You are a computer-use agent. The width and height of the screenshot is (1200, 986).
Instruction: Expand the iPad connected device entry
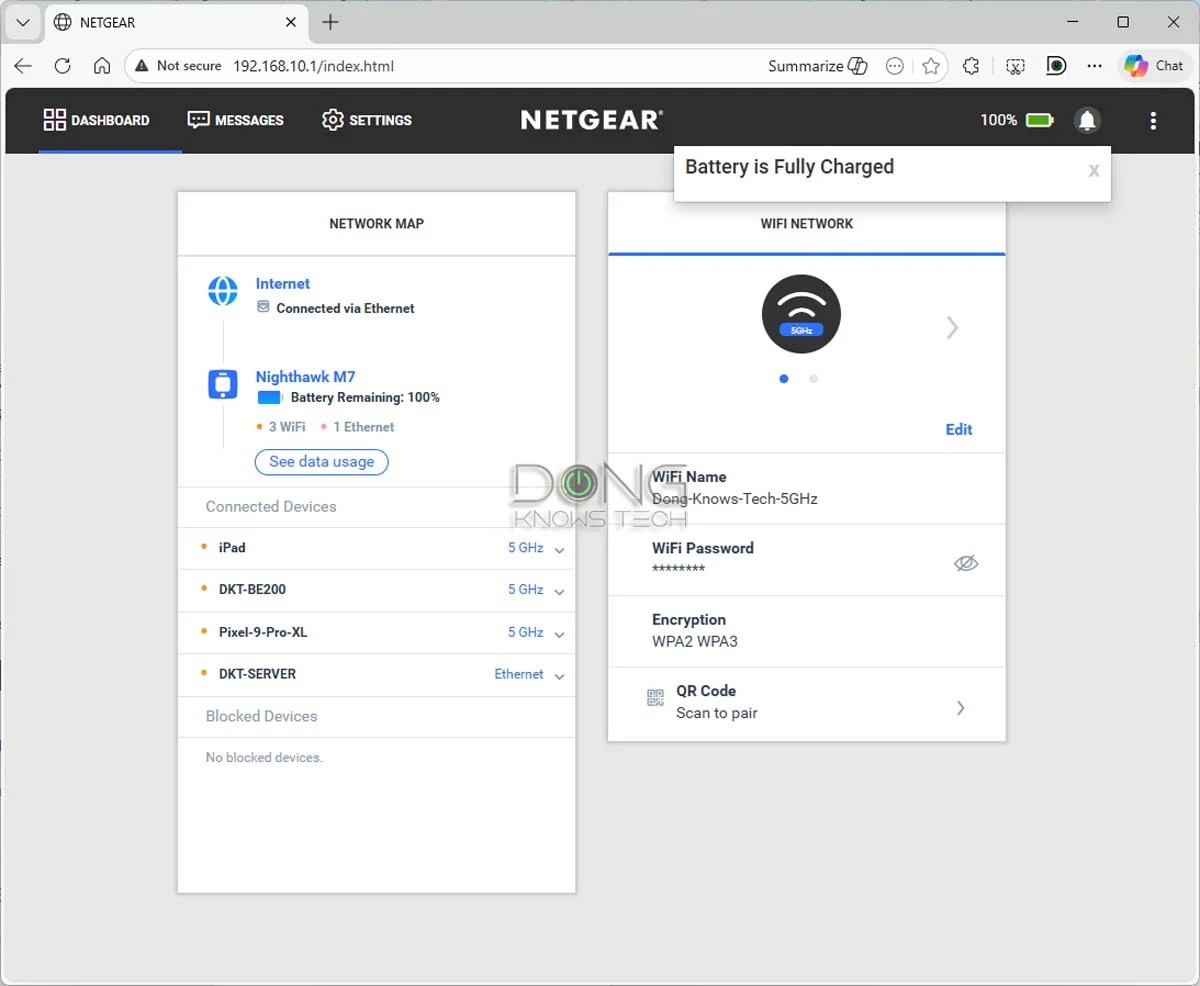pyautogui.click(x=559, y=548)
